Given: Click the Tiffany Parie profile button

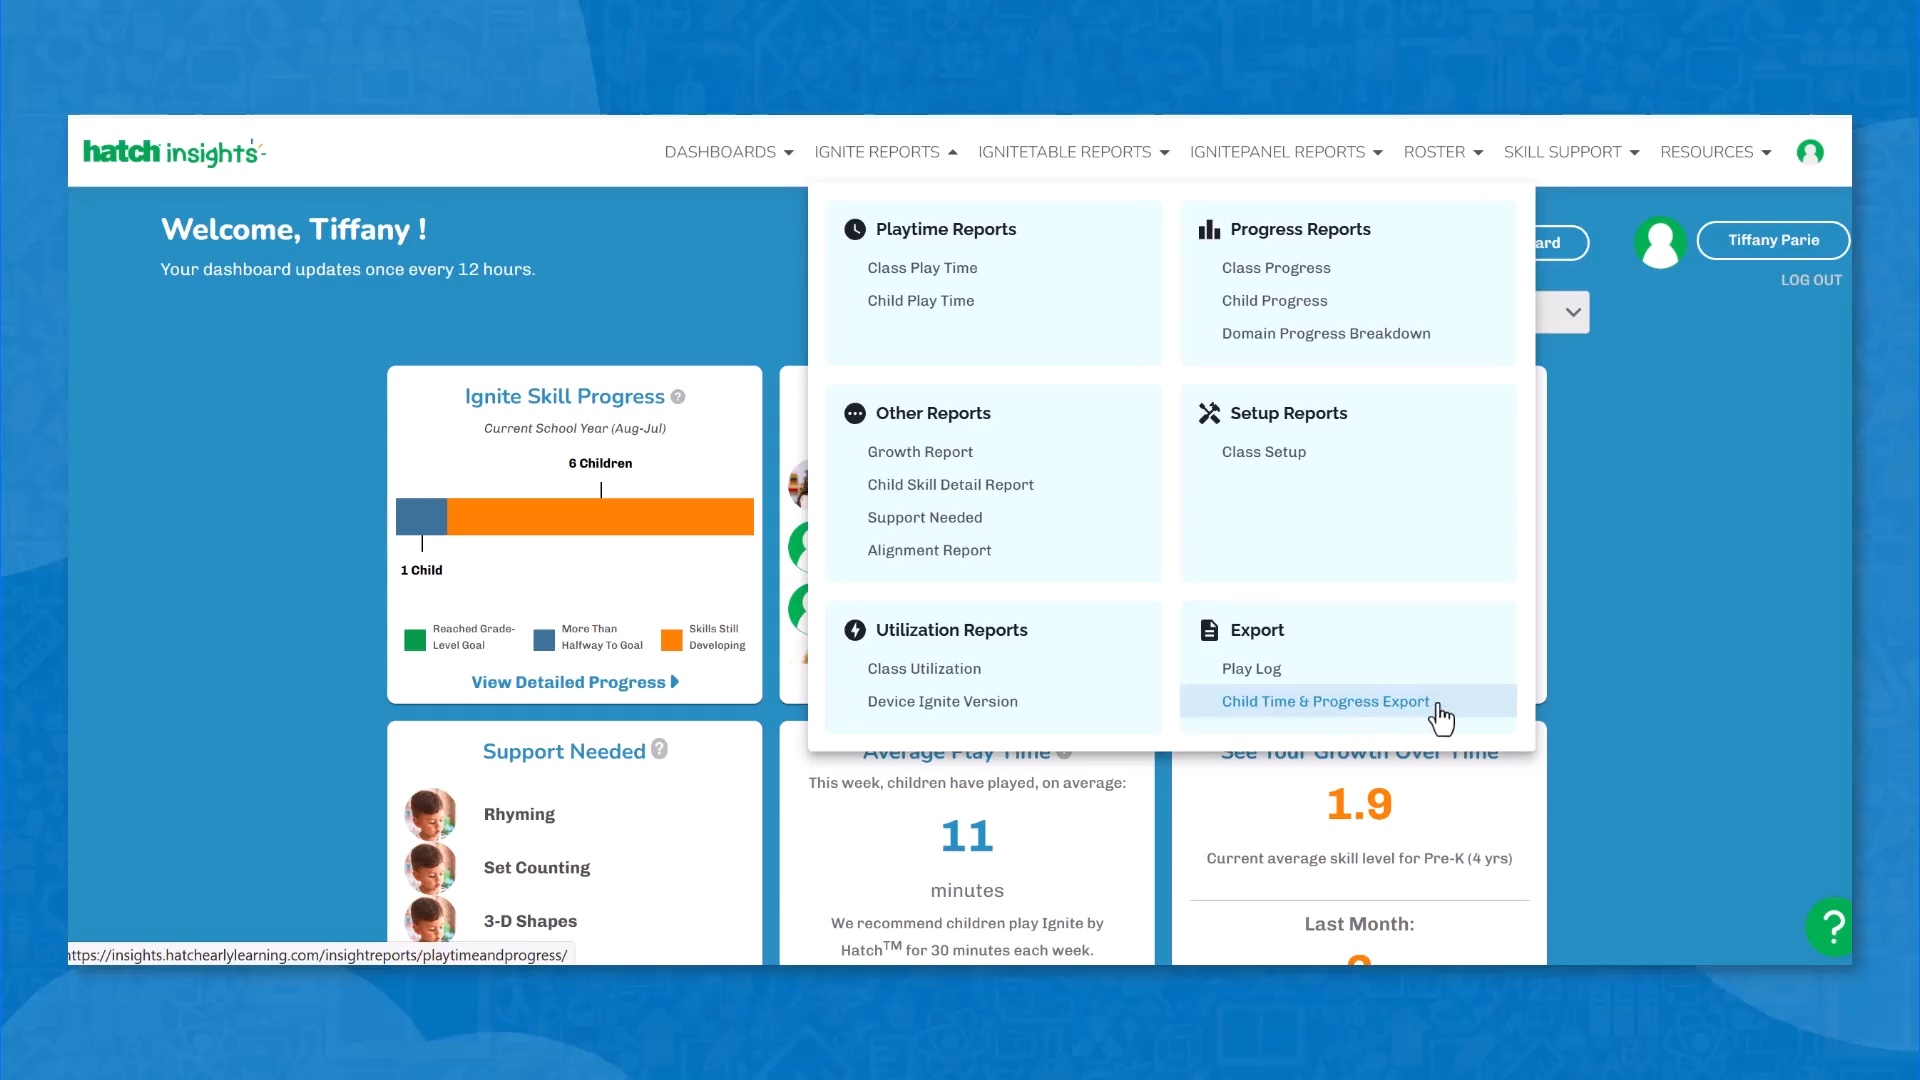Looking at the screenshot, I should [1773, 240].
